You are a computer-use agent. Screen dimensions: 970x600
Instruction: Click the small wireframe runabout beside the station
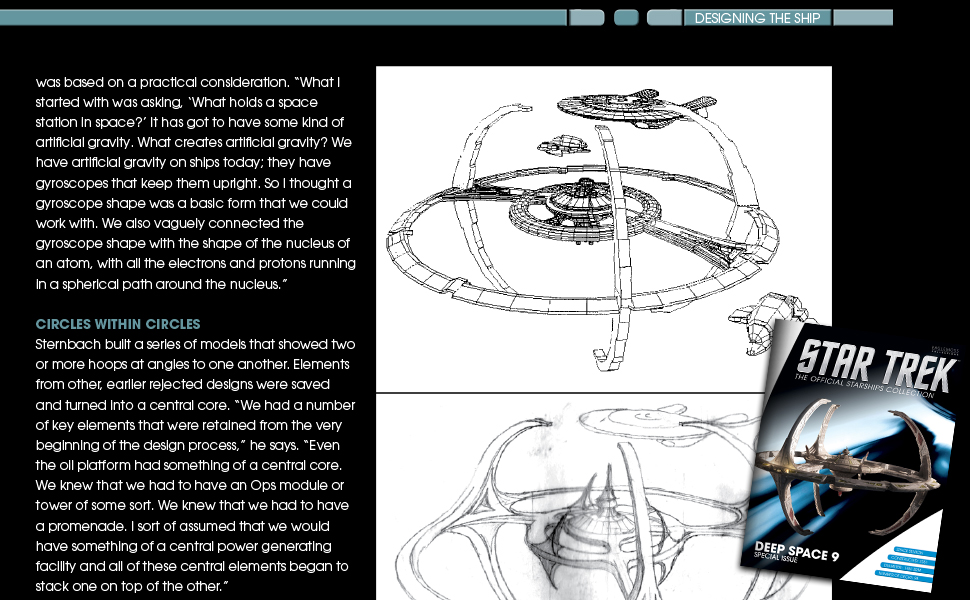(562, 146)
